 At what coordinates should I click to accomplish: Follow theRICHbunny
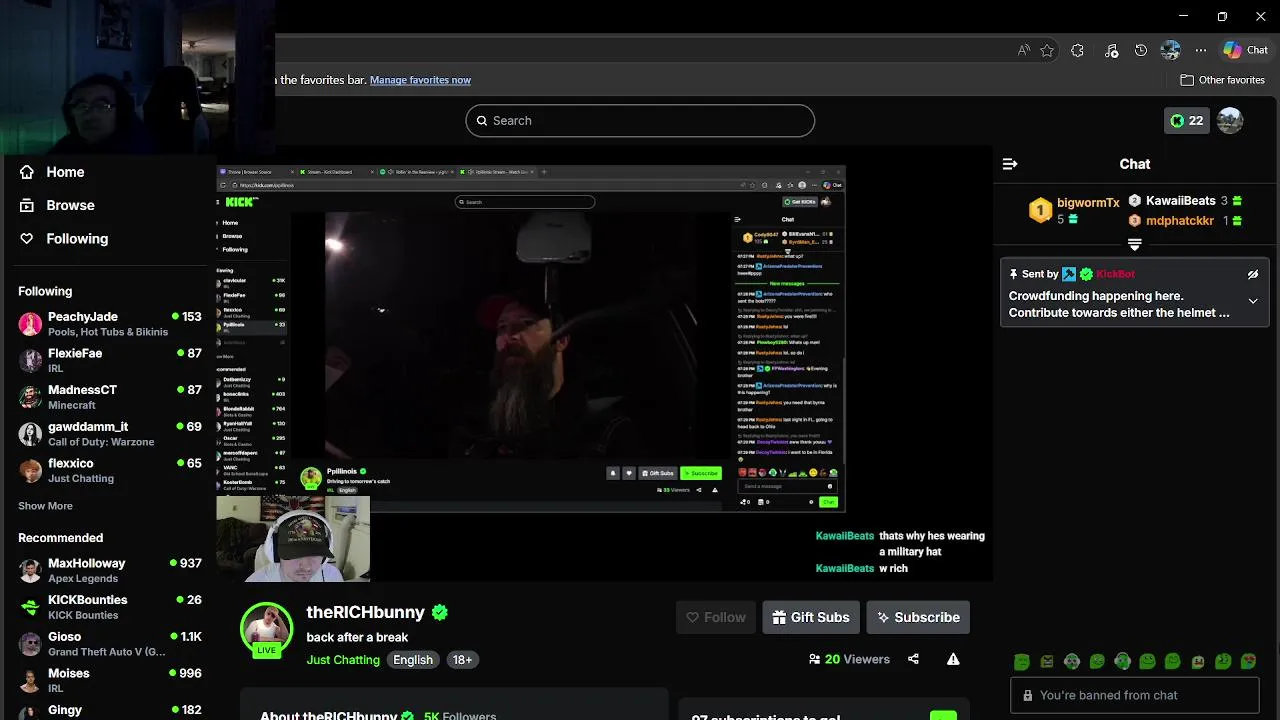tap(716, 617)
